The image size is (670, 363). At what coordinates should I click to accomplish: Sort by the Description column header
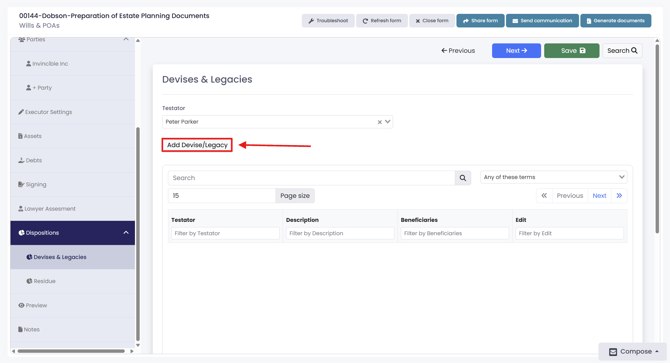(302, 220)
